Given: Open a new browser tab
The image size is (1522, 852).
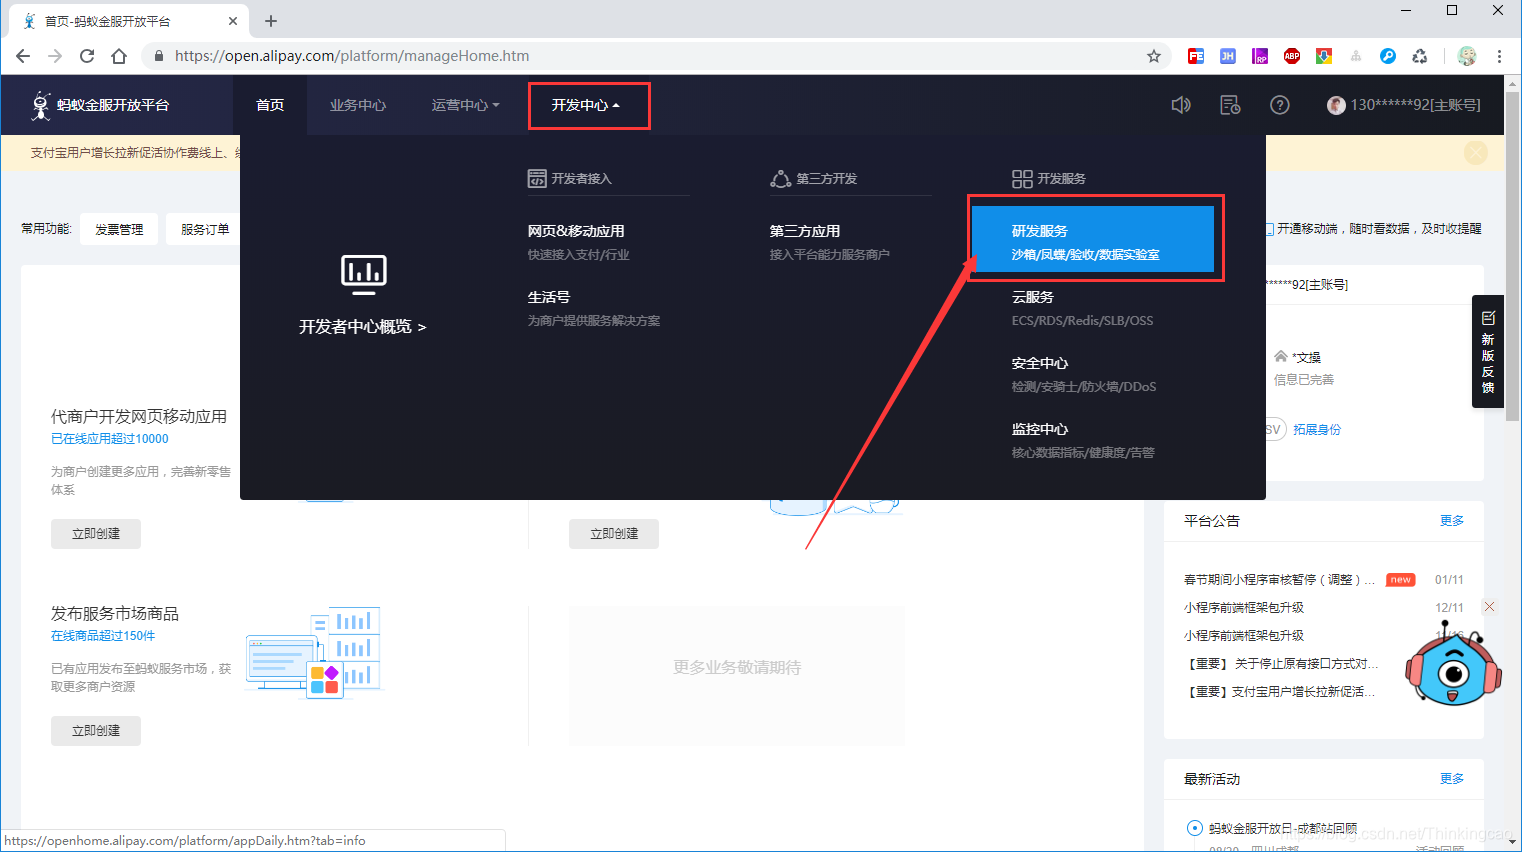Looking at the screenshot, I should (x=271, y=21).
